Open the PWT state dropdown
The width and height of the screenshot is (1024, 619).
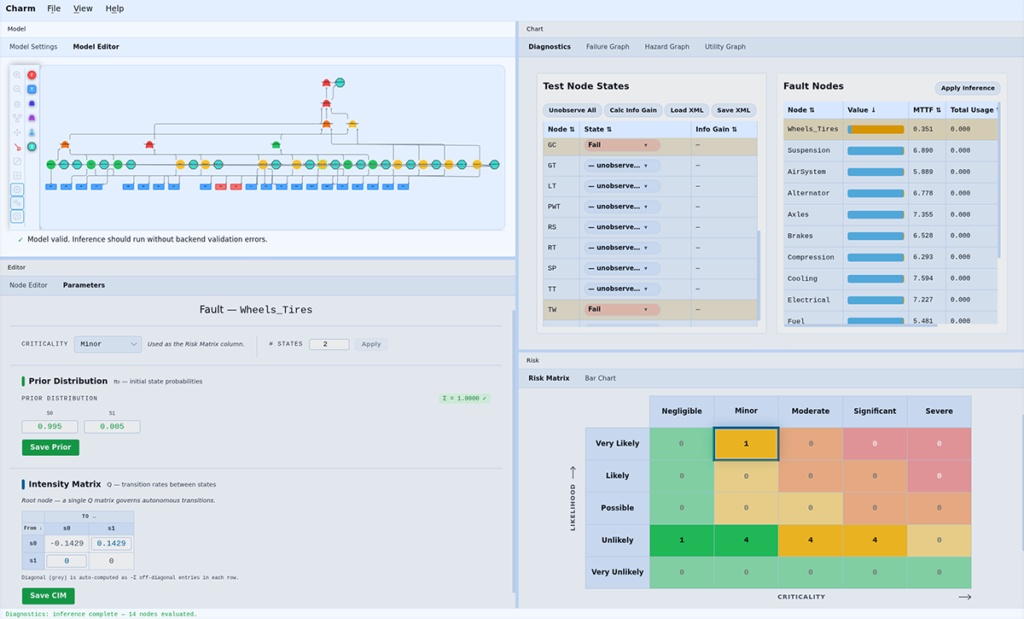[622, 206]
